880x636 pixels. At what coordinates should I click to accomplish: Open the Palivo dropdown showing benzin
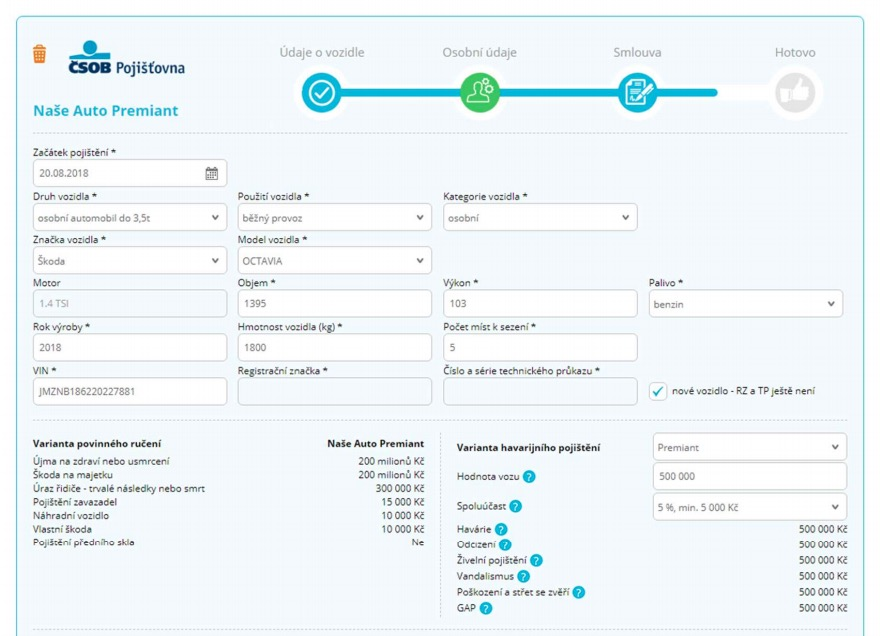[746, 304]
